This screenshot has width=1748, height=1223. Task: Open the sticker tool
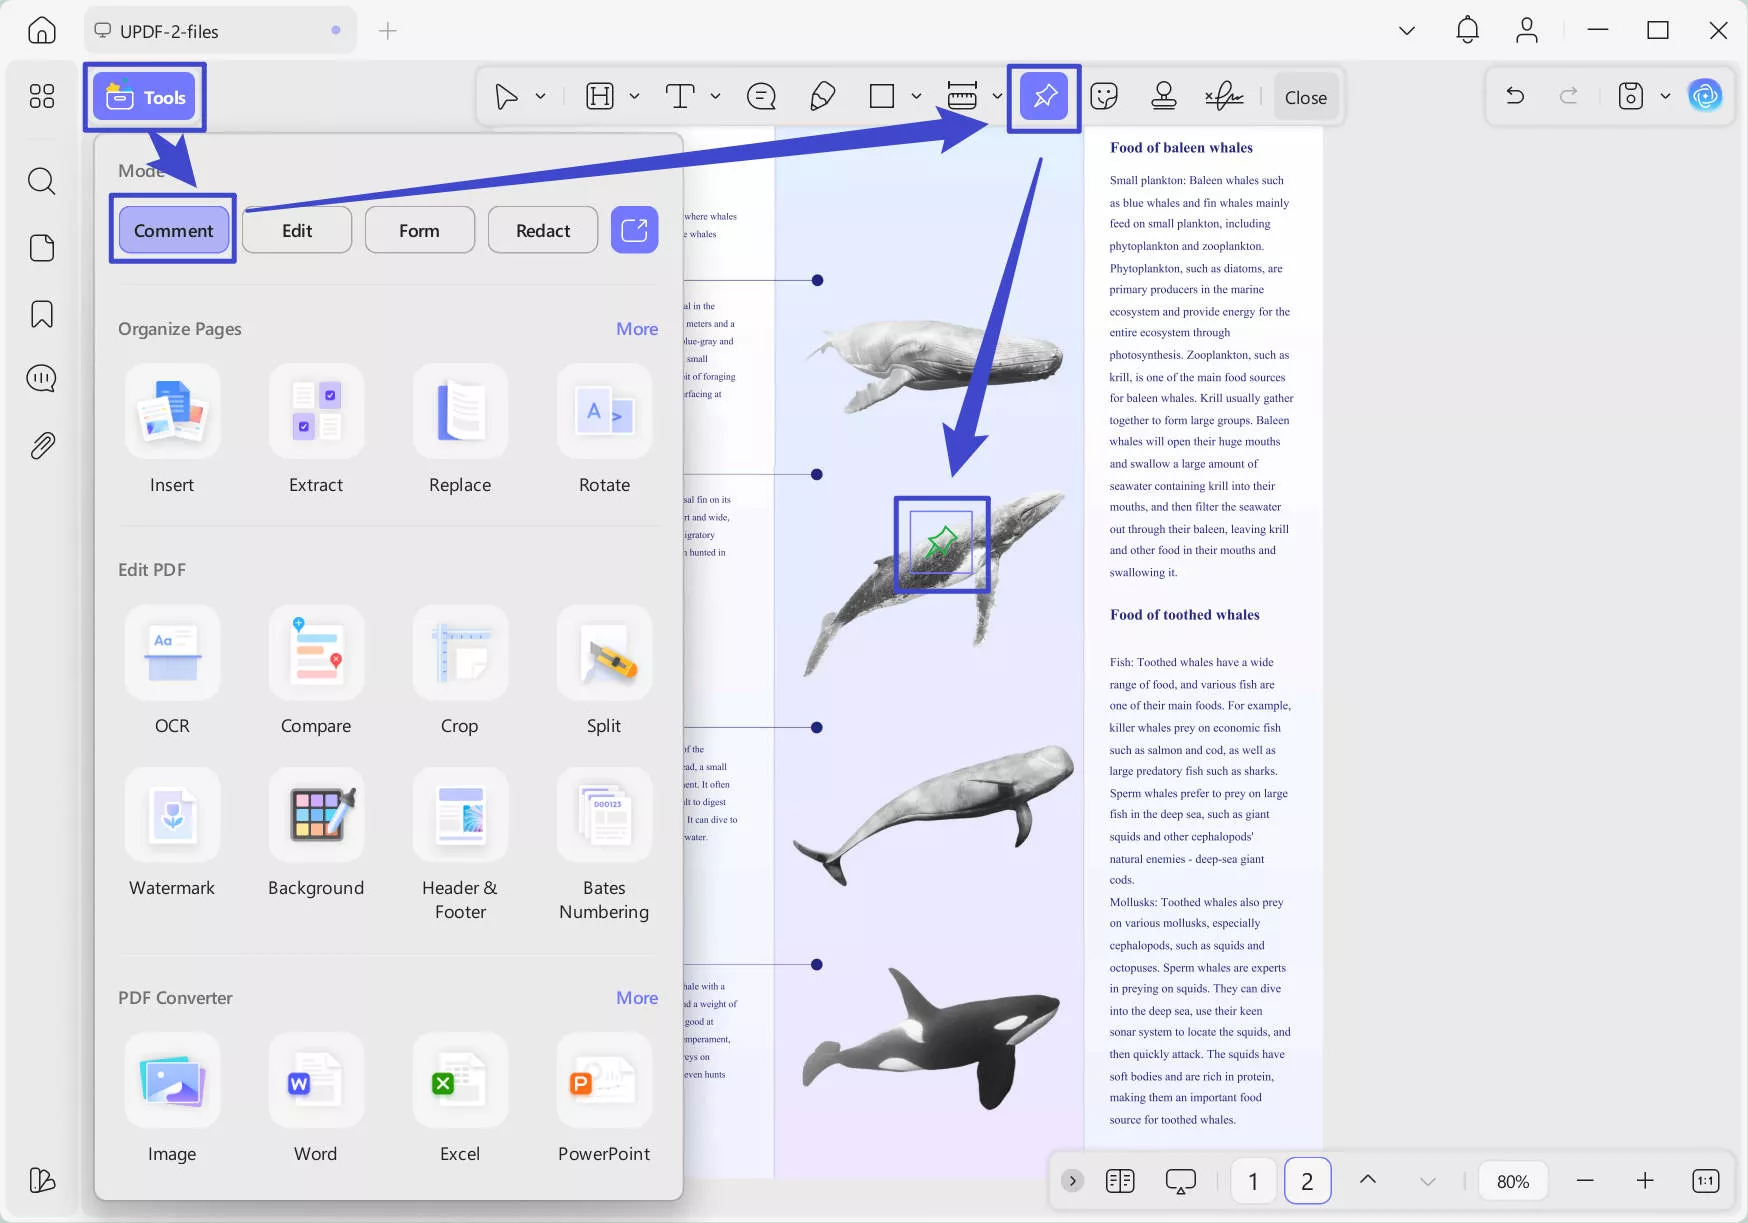[1104, 96]
